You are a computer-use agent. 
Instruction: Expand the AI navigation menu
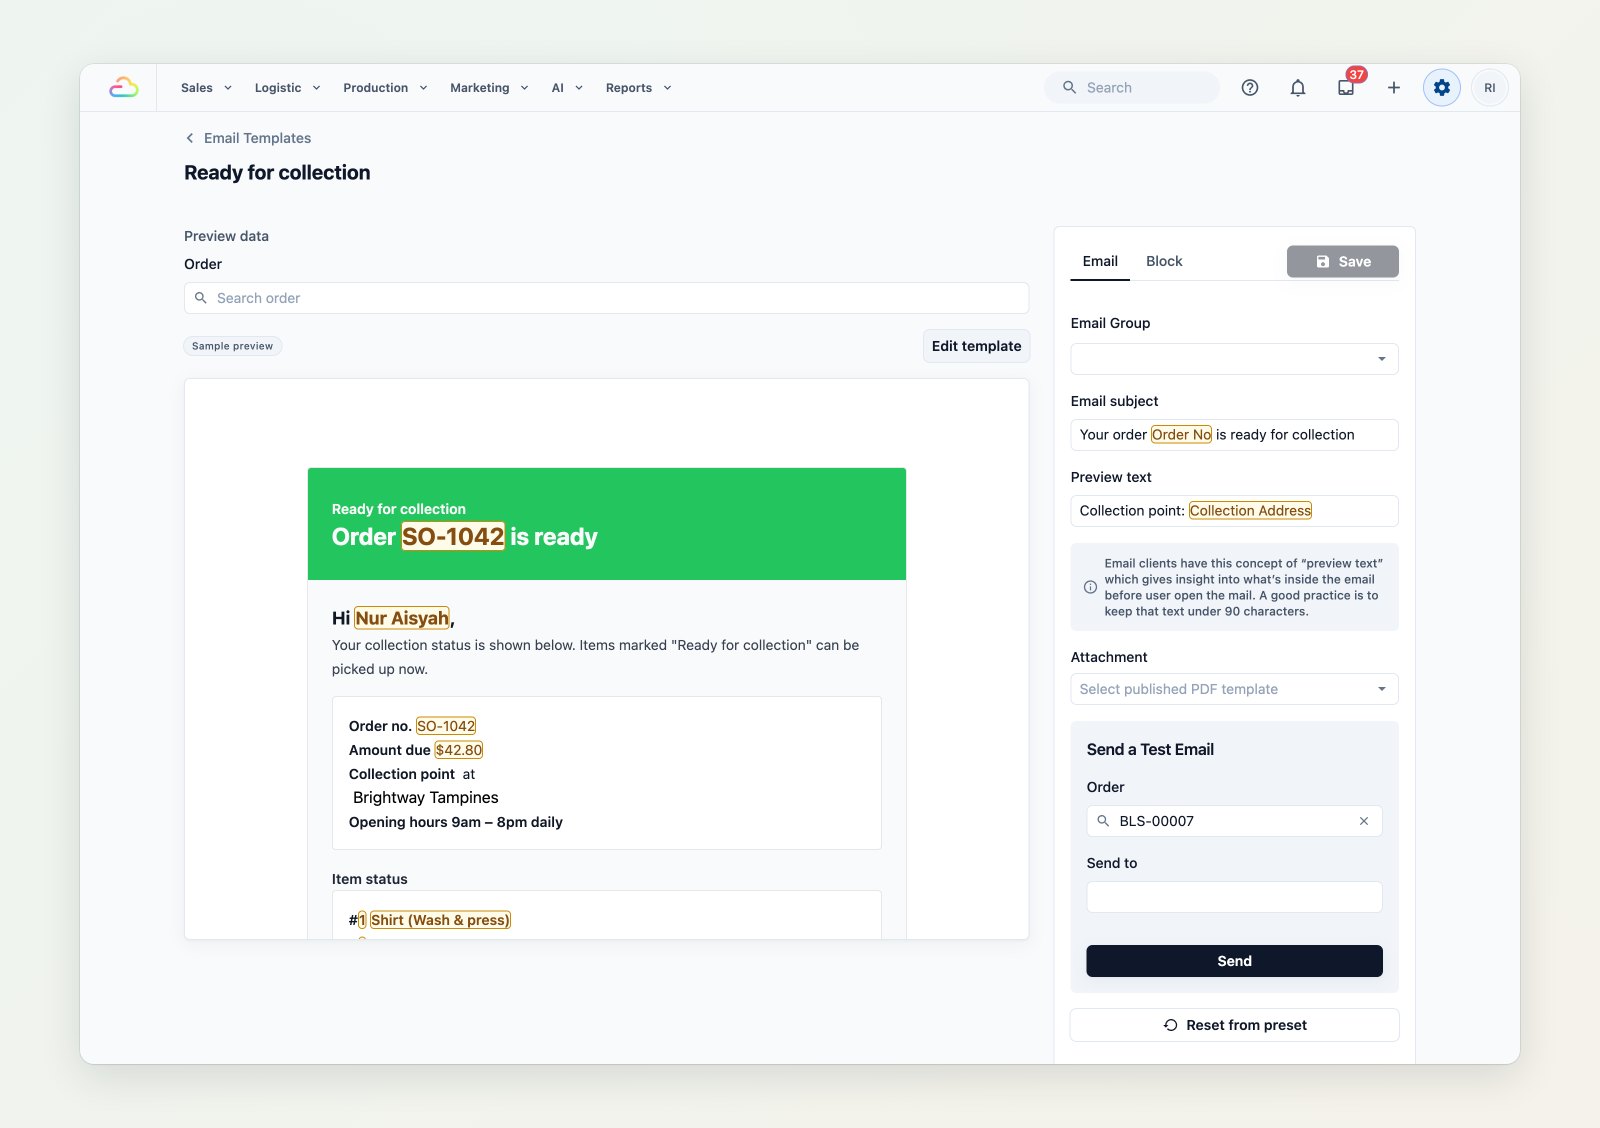pyautogui.click(x=567, y=88)
